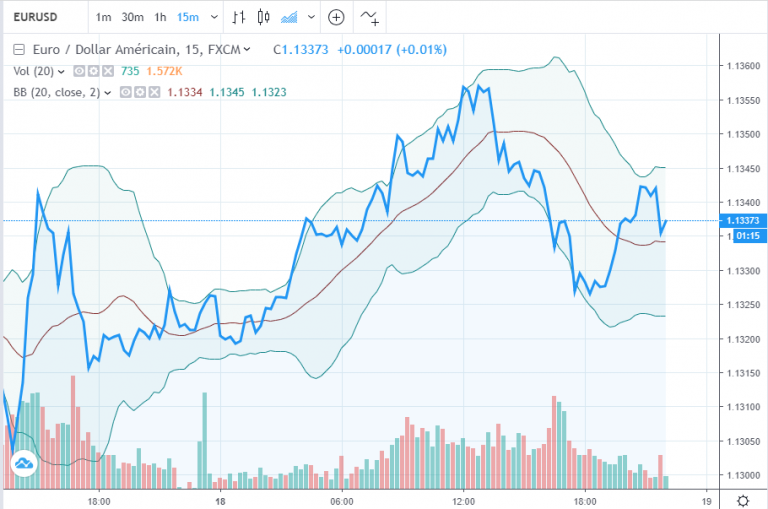Select the bar chart style icon
The height and width of the screenshot is (509, 768).
coord(239,18)
